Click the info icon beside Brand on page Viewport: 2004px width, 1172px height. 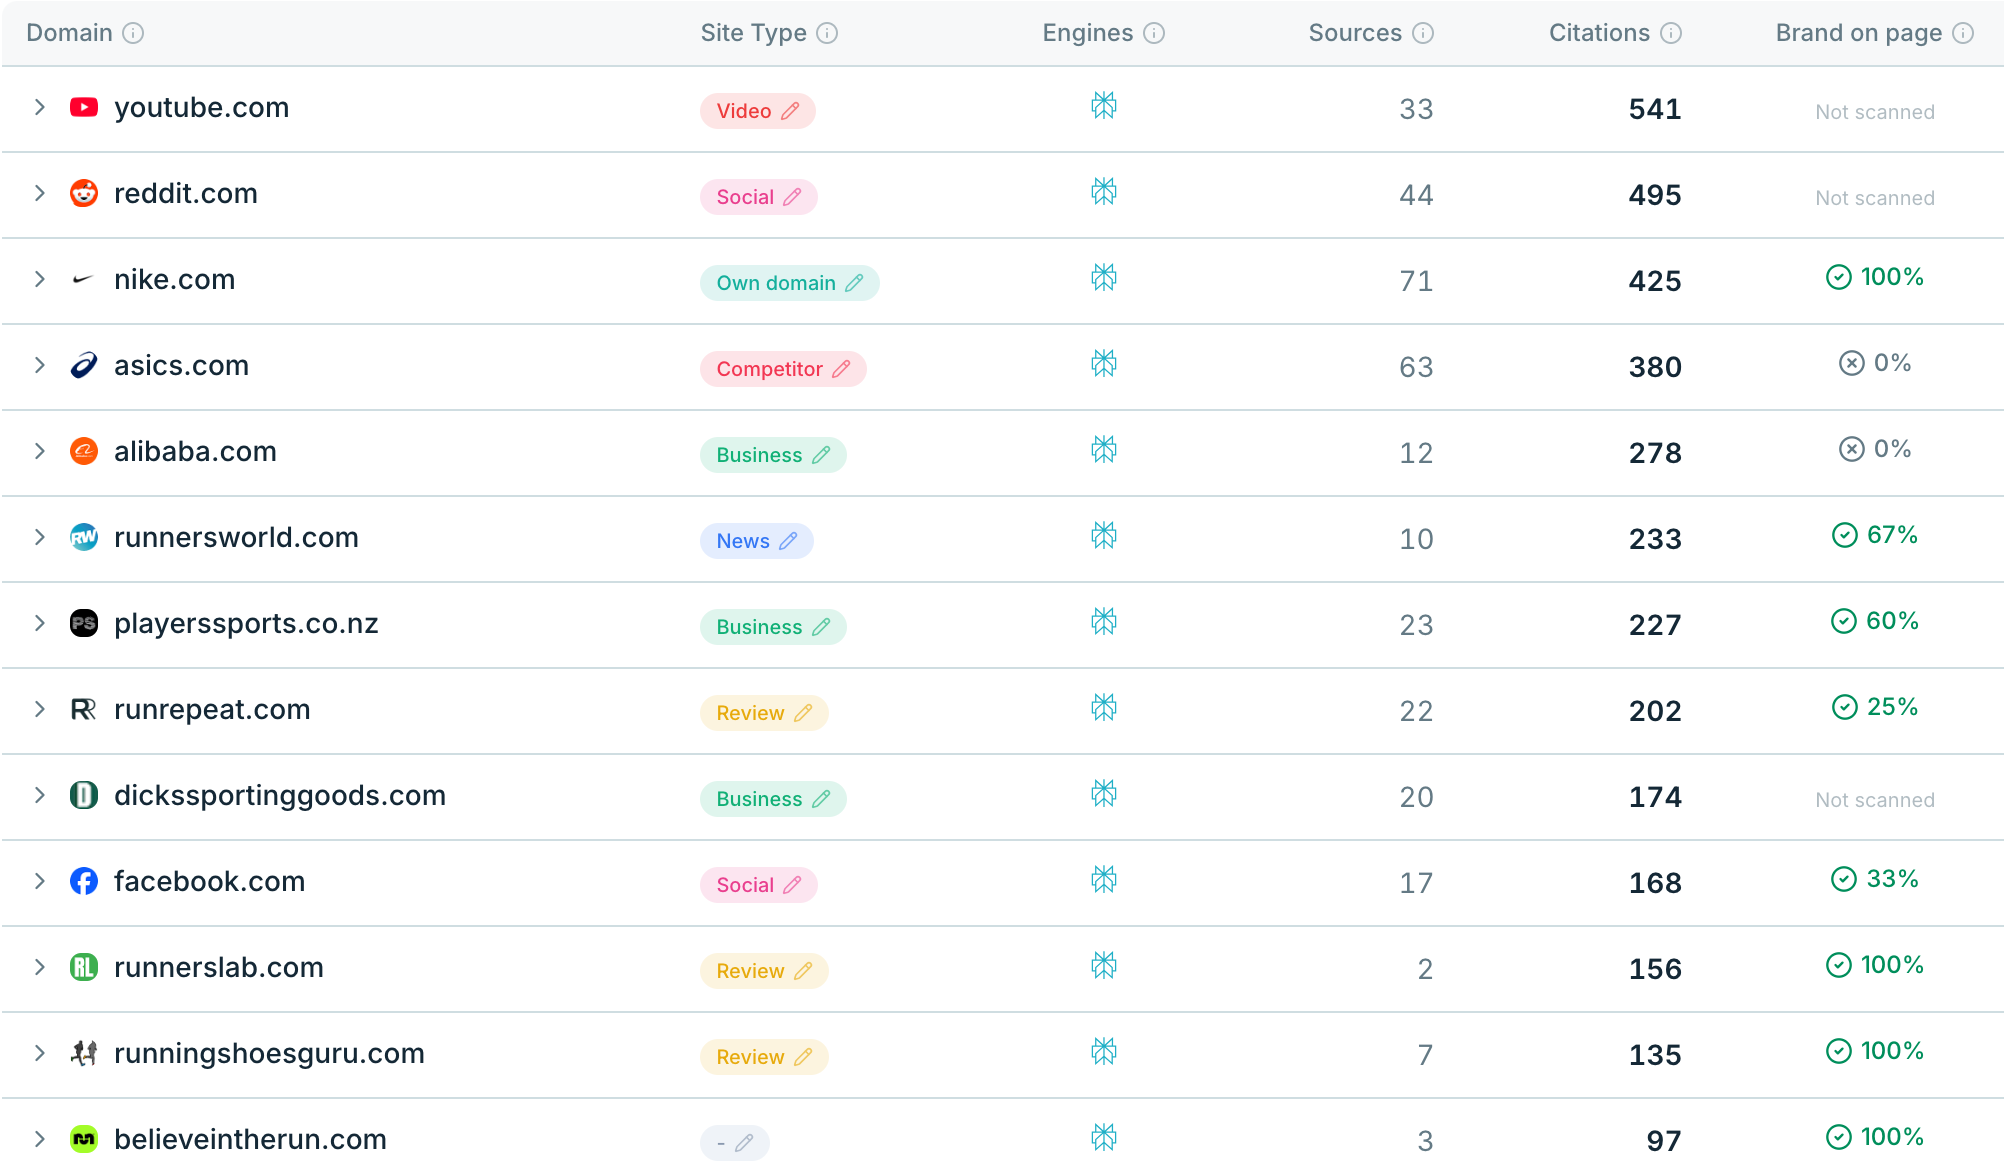[1963, 33]
